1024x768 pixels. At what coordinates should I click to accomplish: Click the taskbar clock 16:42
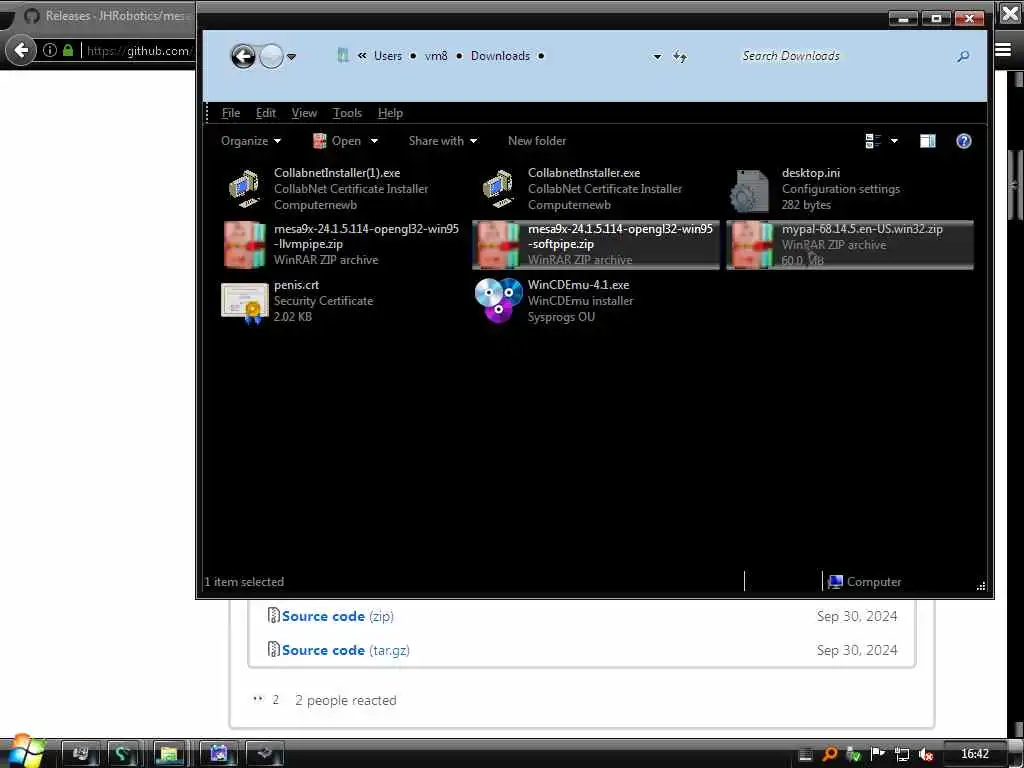coord(974,754)
